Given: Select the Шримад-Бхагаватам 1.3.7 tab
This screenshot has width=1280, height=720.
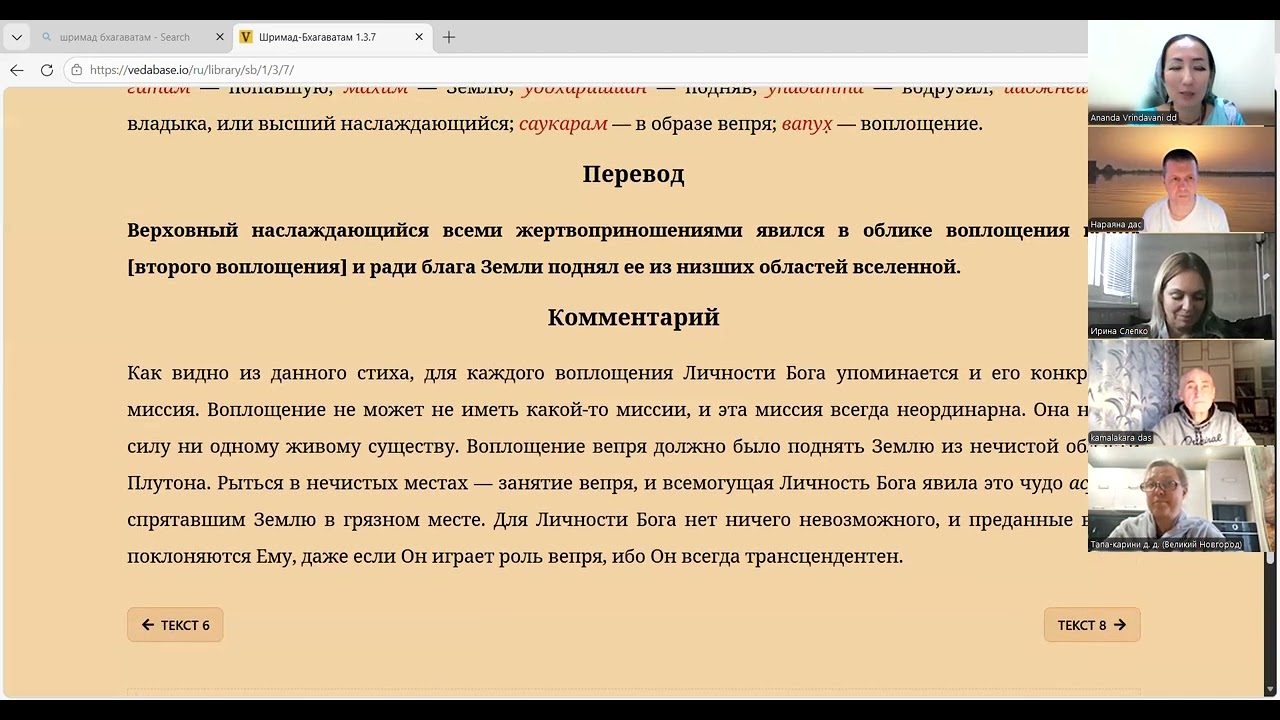Looking at the screenshot, I should pyautogui.click(x=334, y=37).
